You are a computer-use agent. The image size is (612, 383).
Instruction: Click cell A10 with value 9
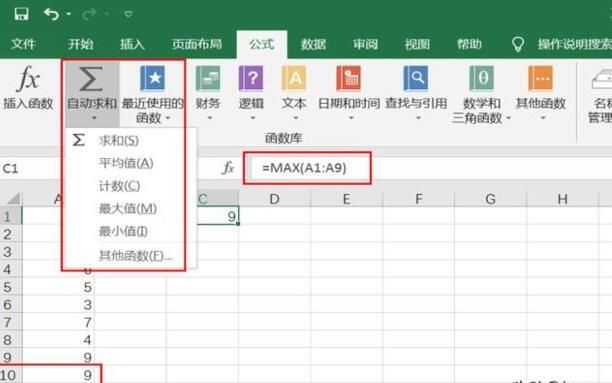point(58,375)
